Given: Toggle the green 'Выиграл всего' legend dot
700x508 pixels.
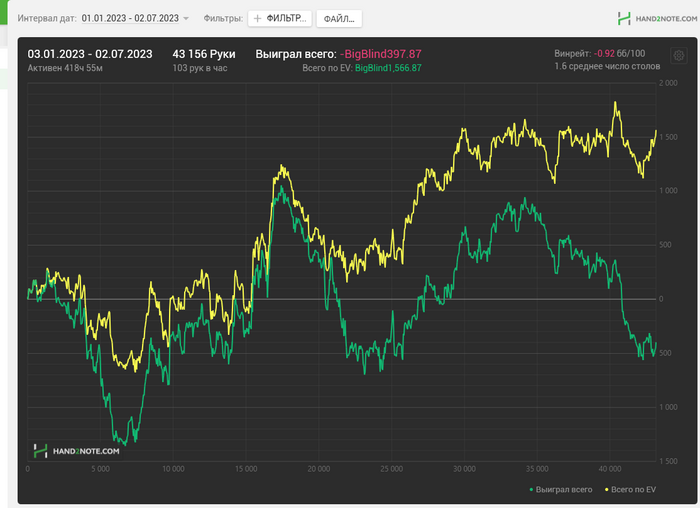Looking at the screenshot, I should tap(531, 490).
